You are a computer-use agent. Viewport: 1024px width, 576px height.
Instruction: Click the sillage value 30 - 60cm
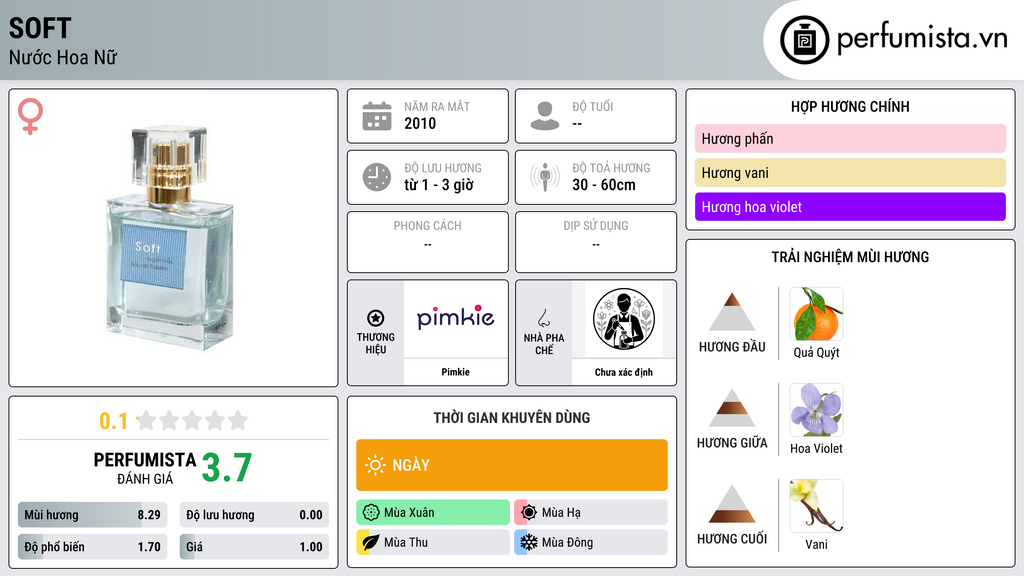[x=603, y=185]
